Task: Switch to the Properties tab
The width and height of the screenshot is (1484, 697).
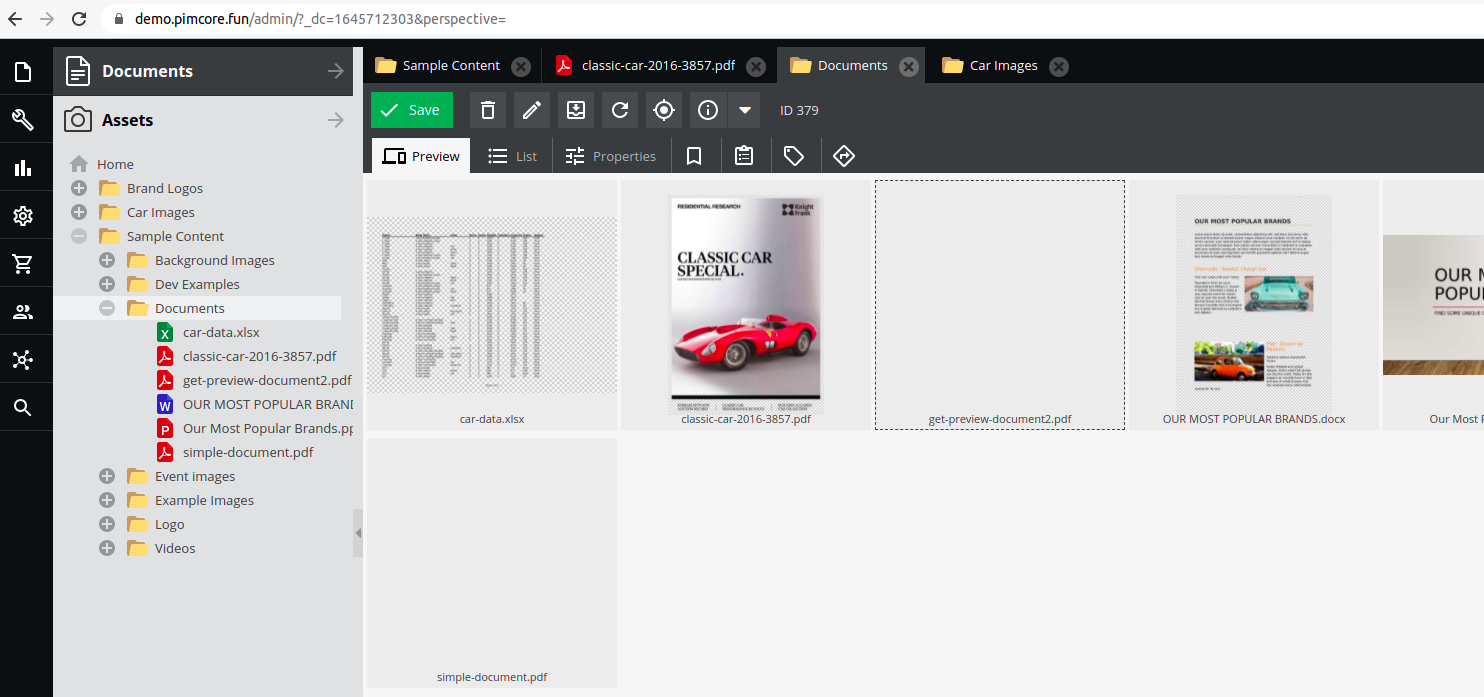Action: [x=611, y=156]
